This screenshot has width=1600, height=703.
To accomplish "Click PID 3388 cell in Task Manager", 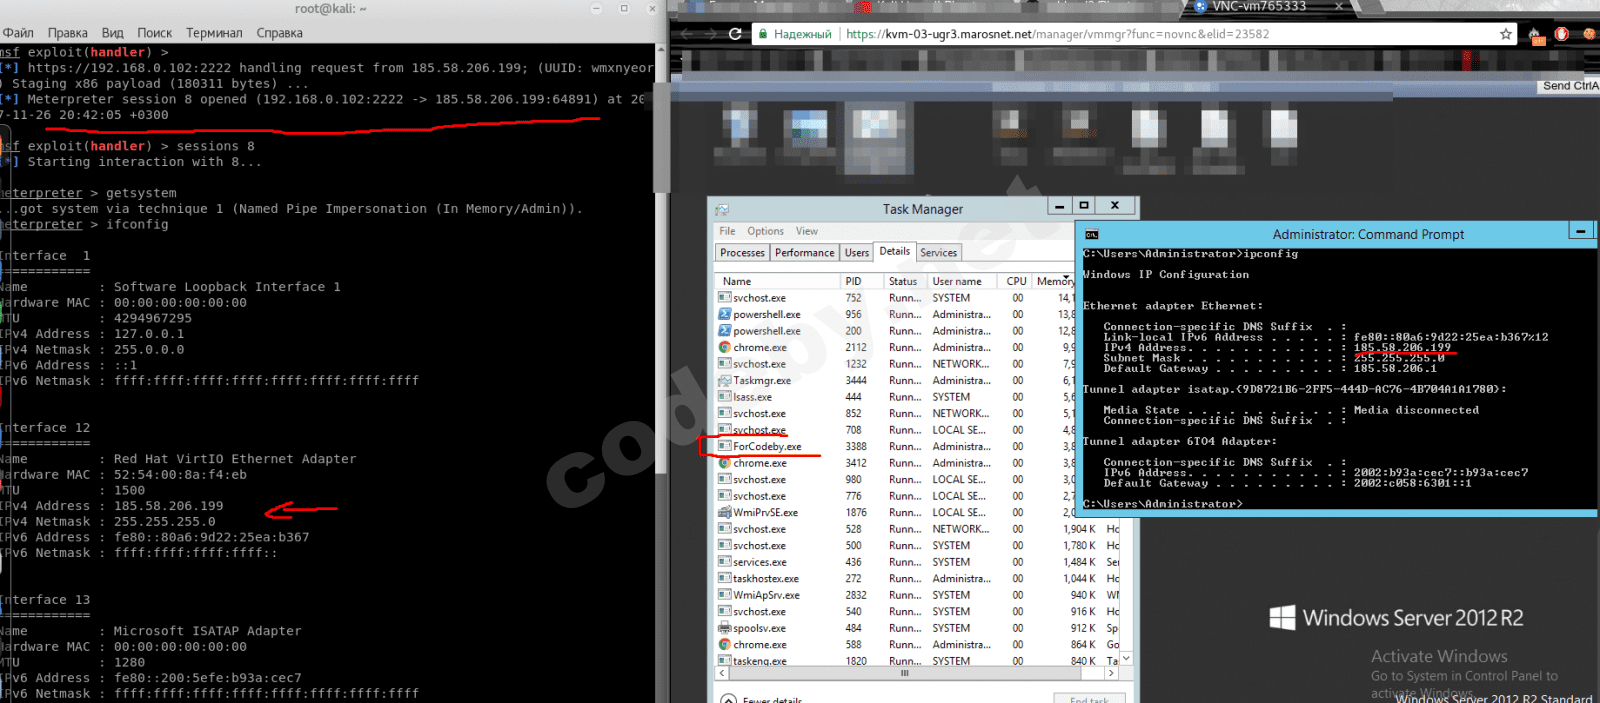I will [x=856, y=447].
